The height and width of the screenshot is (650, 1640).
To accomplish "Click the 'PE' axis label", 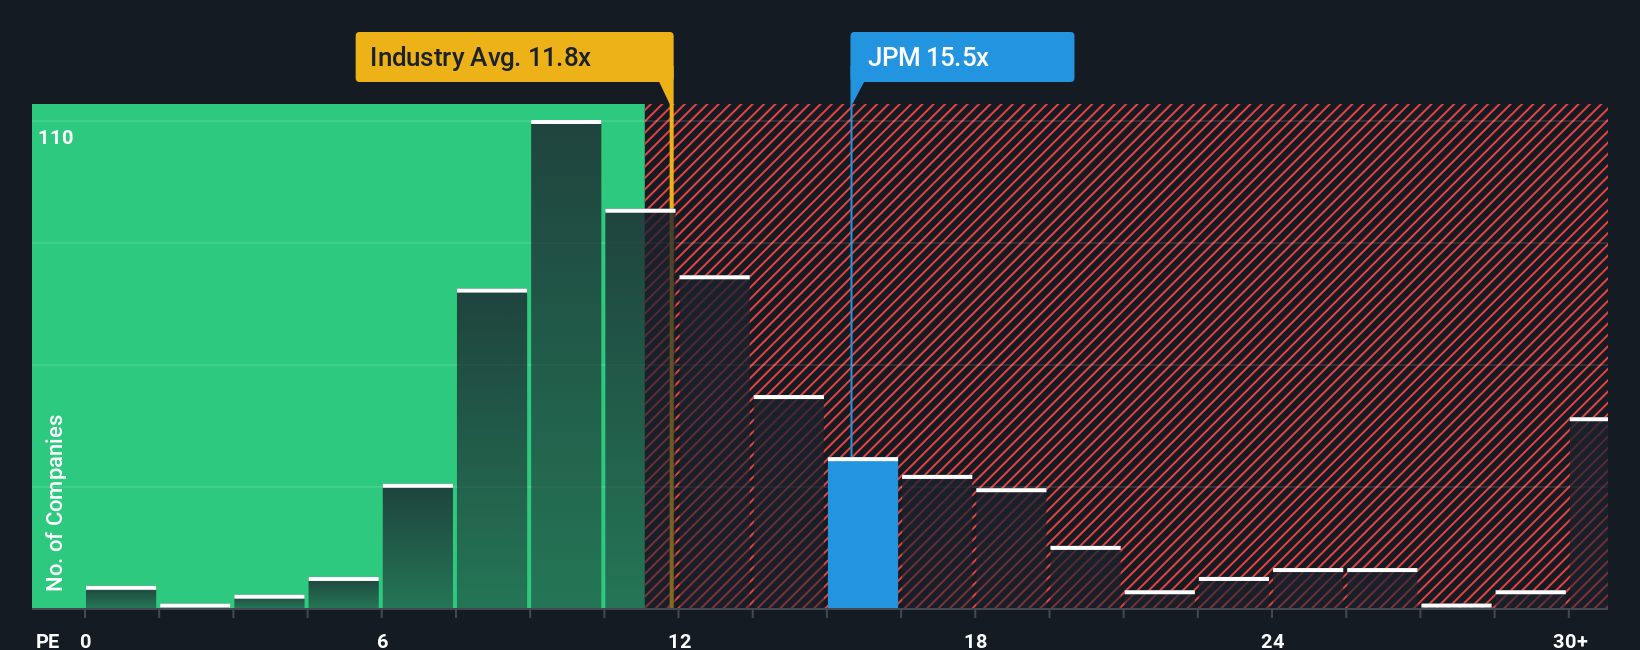I will click(x=48, y=640).
